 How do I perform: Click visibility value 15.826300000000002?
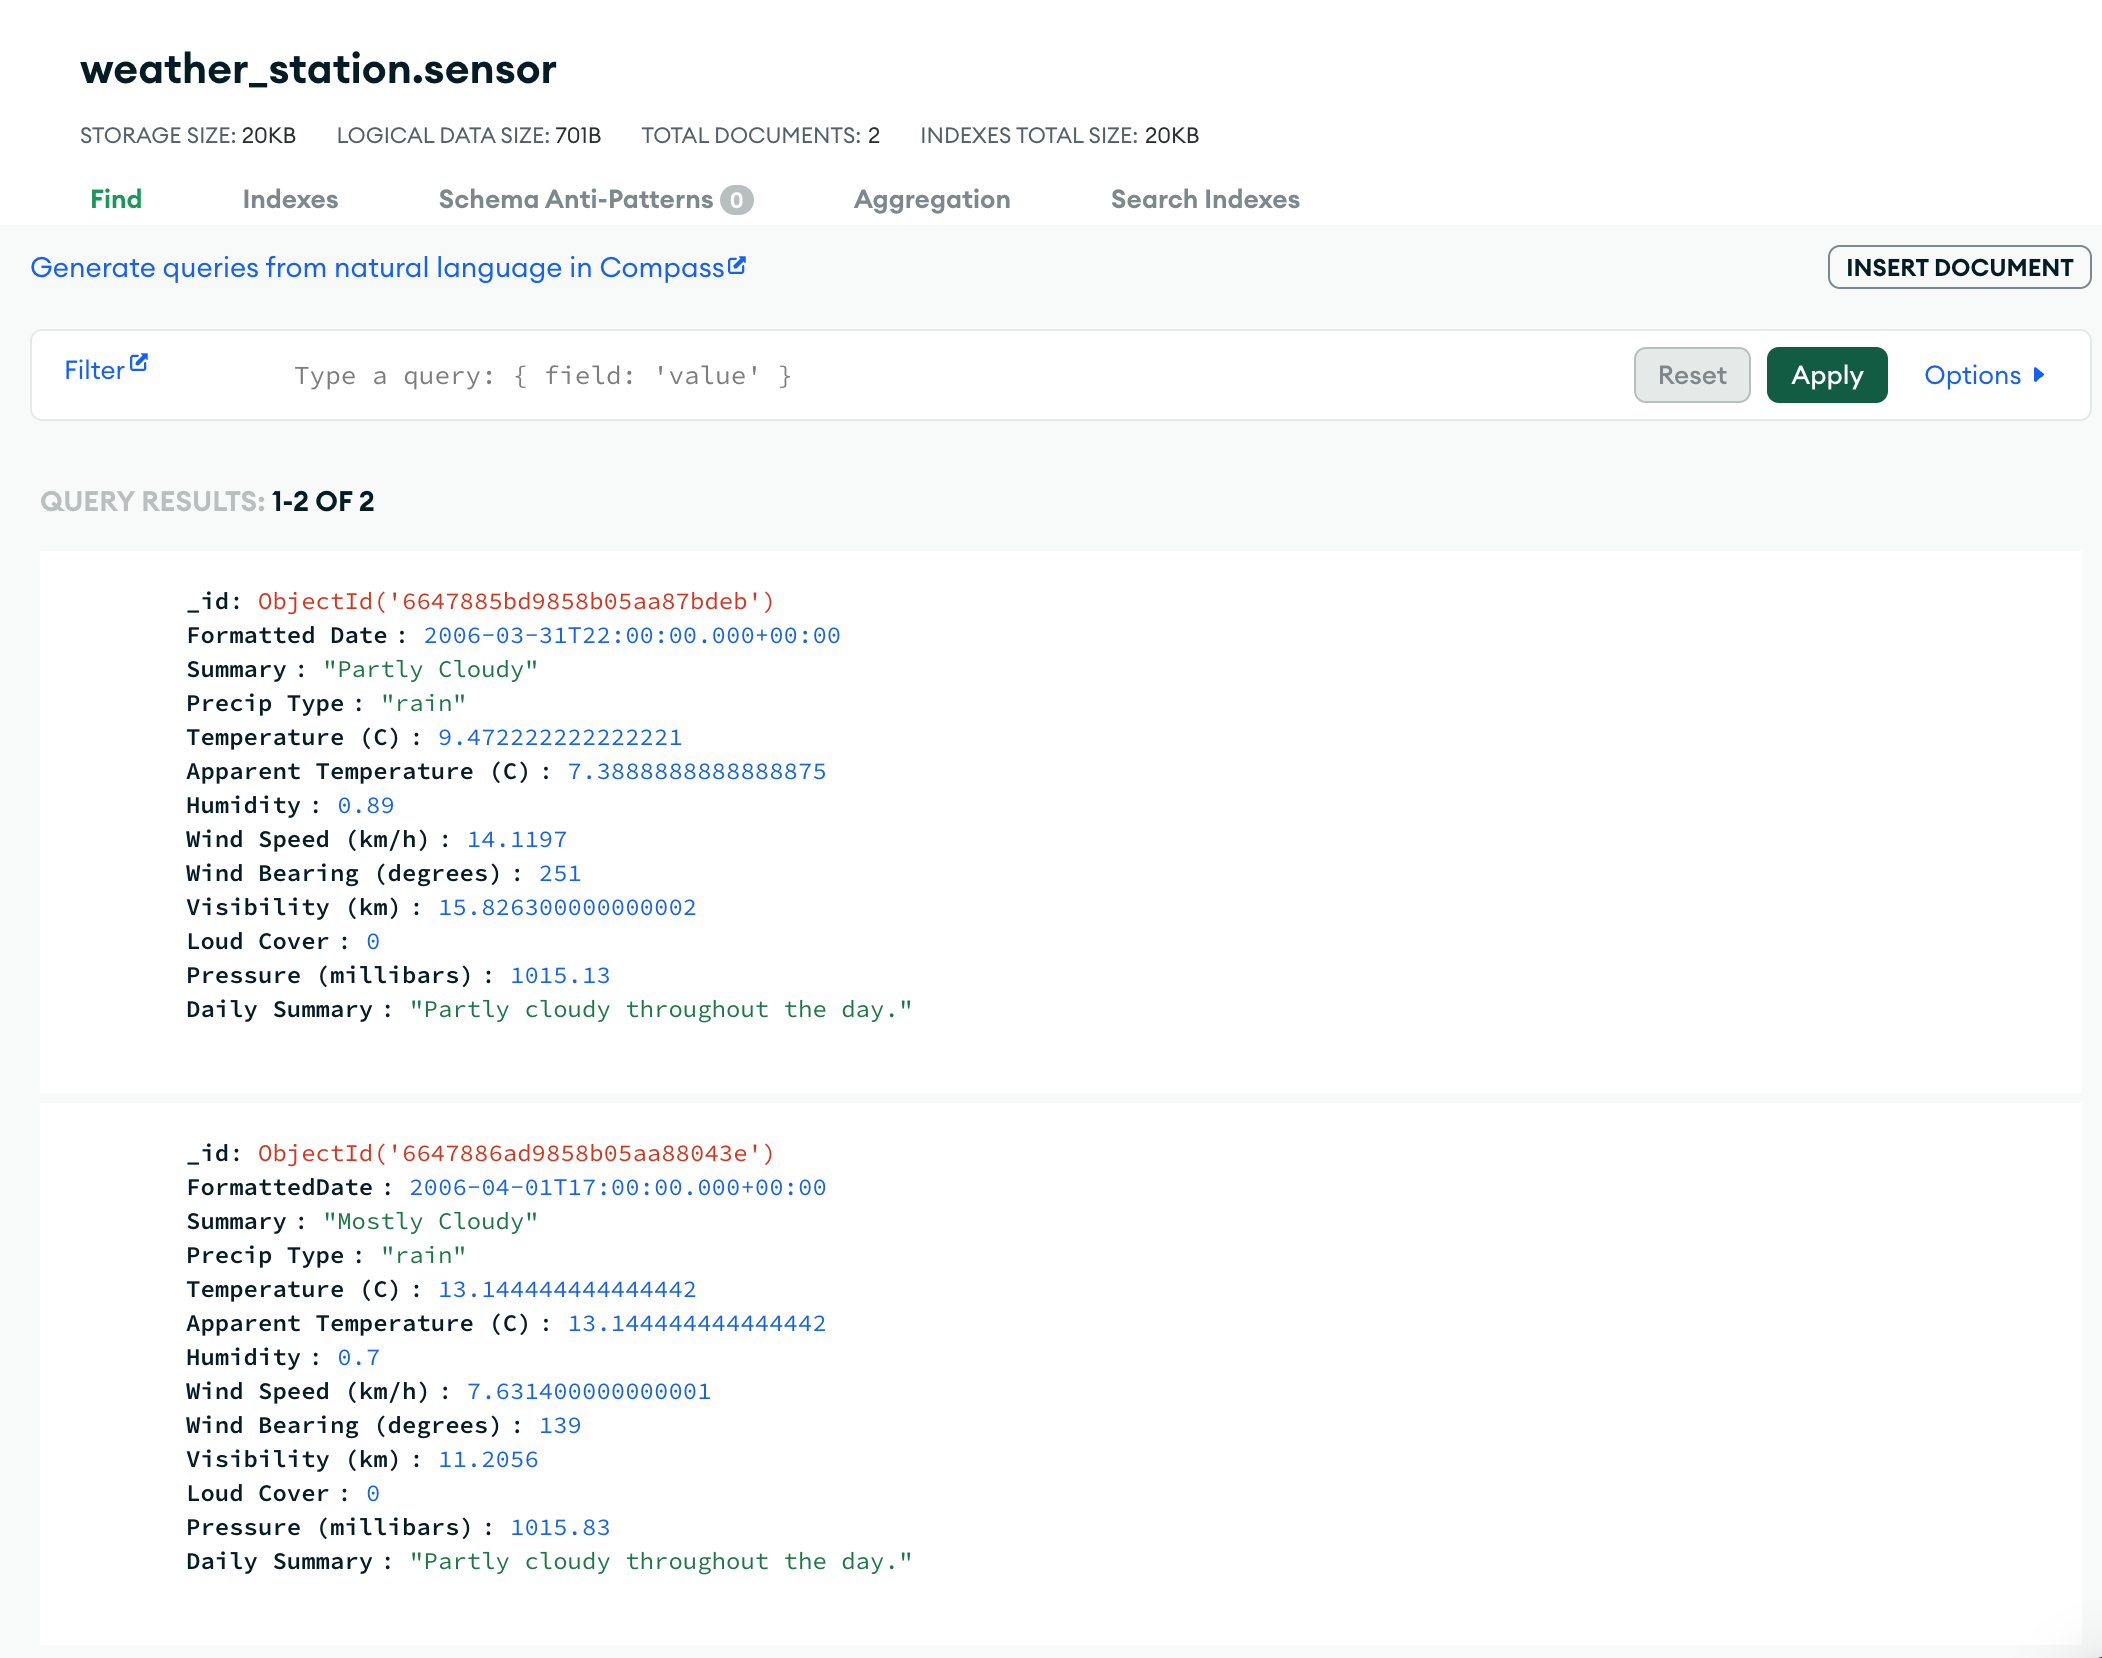(x=567, y=907)
